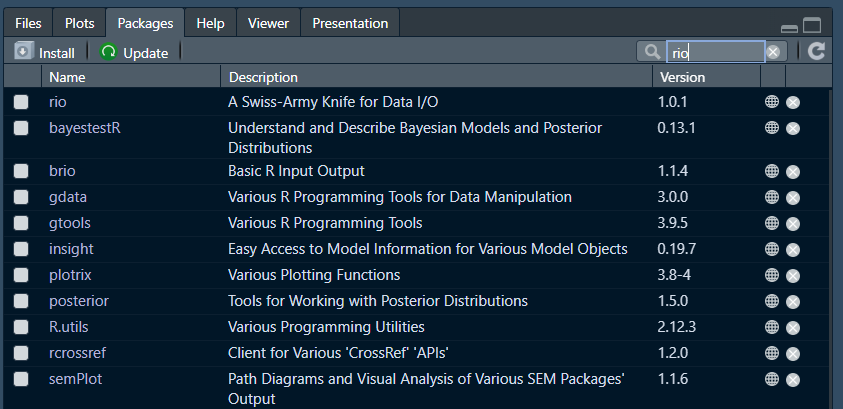Click the Update packages button
The width and height of the screenshot is (843, 409).
pyautogui.click(x=134, y=52)
